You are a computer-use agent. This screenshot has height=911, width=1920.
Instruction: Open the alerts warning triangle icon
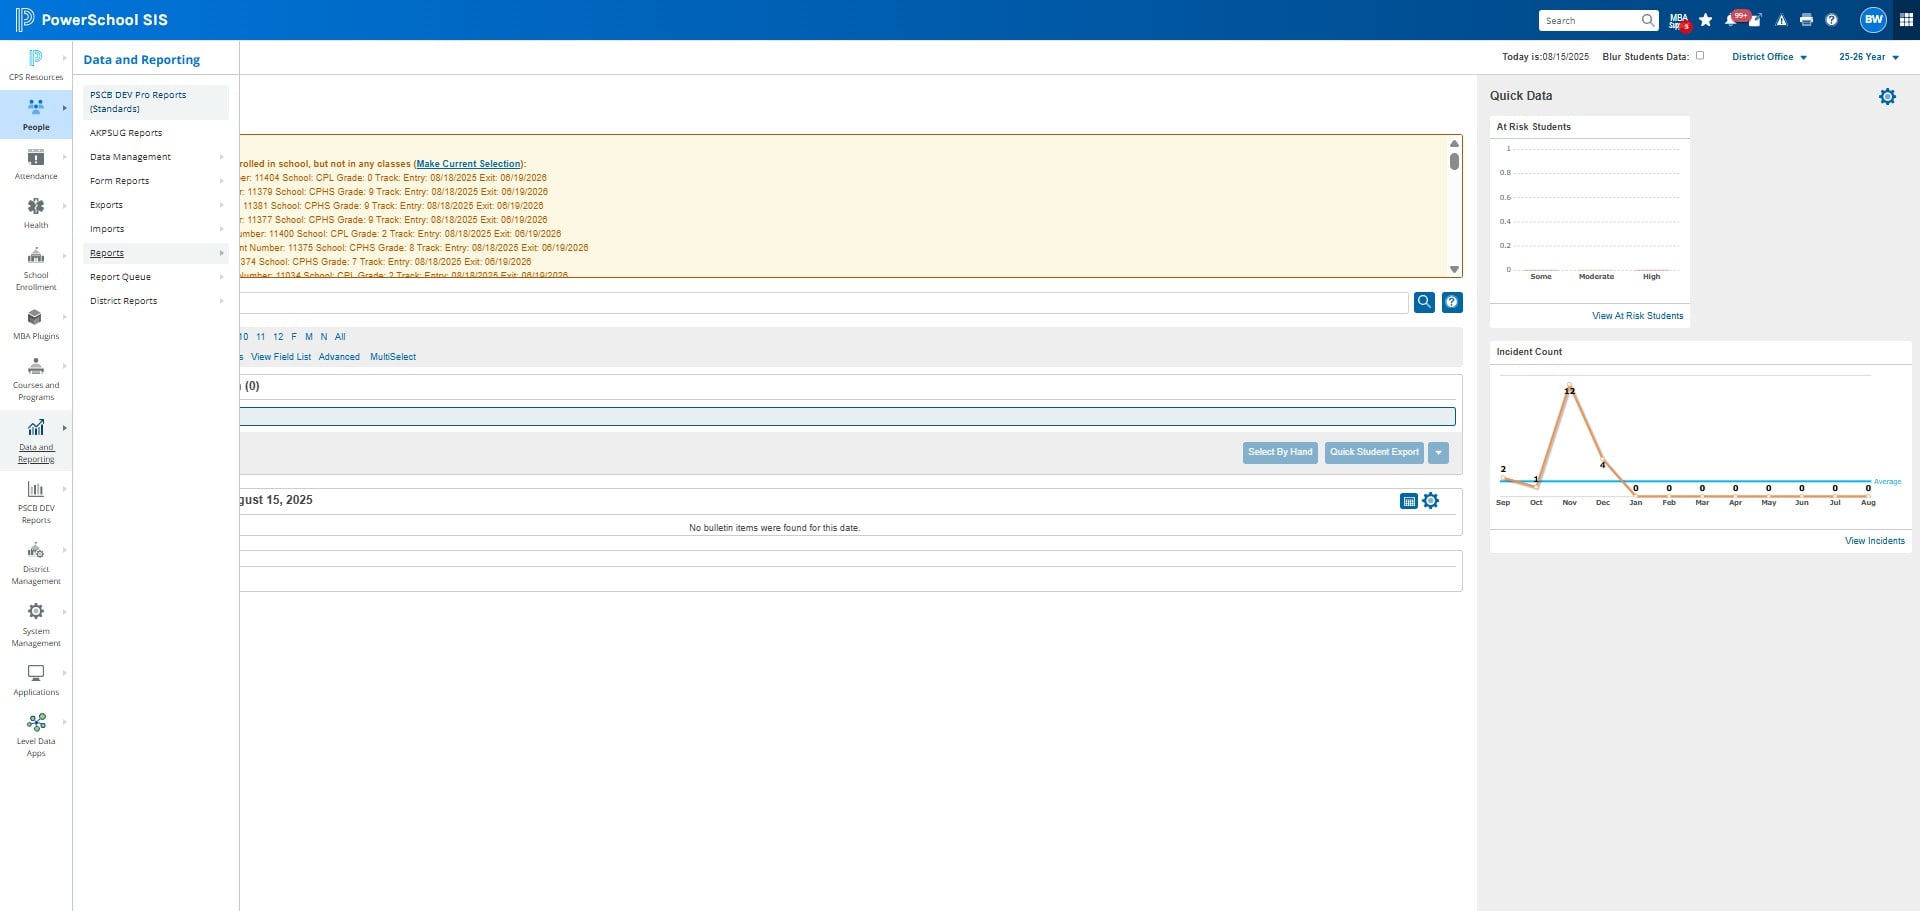(x=1781, y=20)
